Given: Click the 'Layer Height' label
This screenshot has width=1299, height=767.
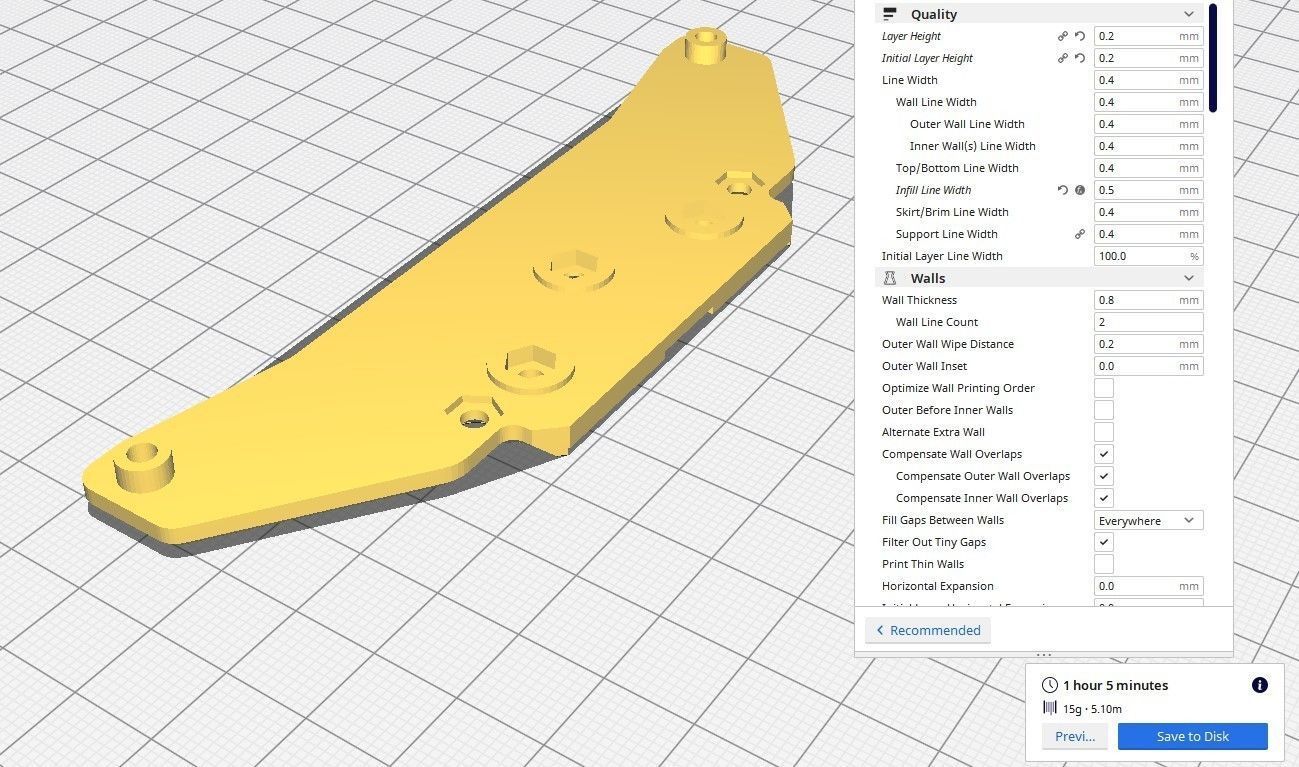Looking at the screenshot, I should 911,36.
